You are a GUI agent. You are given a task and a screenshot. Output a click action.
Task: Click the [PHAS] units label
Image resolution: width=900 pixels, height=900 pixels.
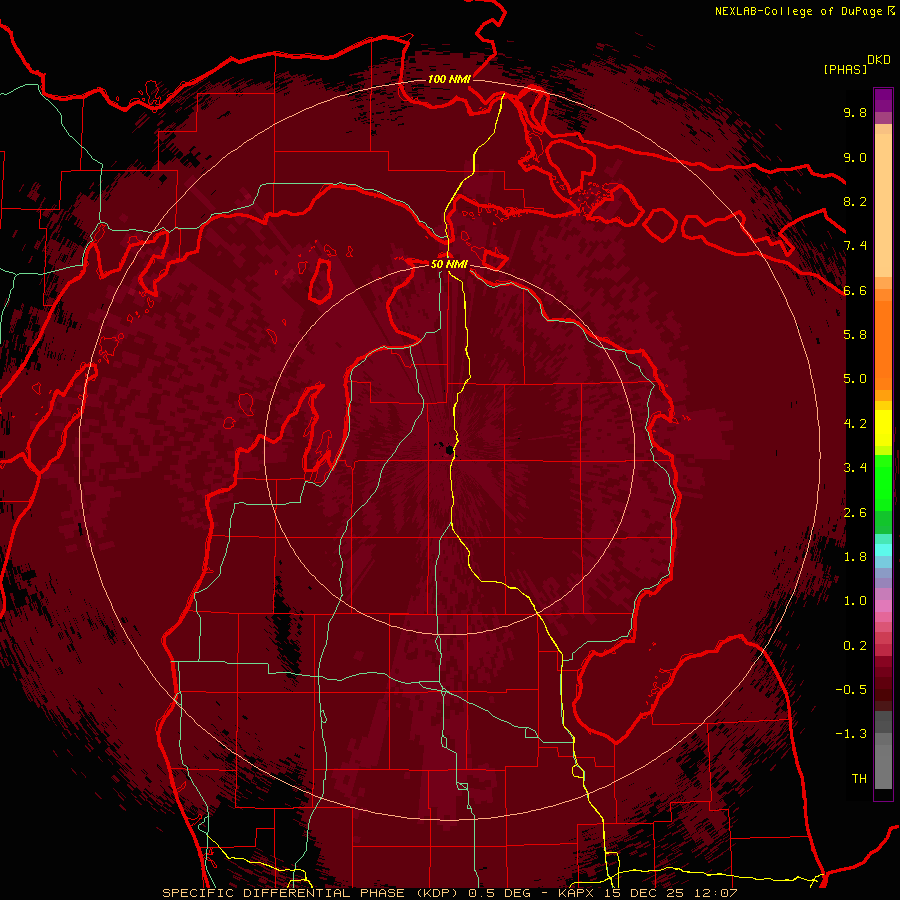[845, 69]
